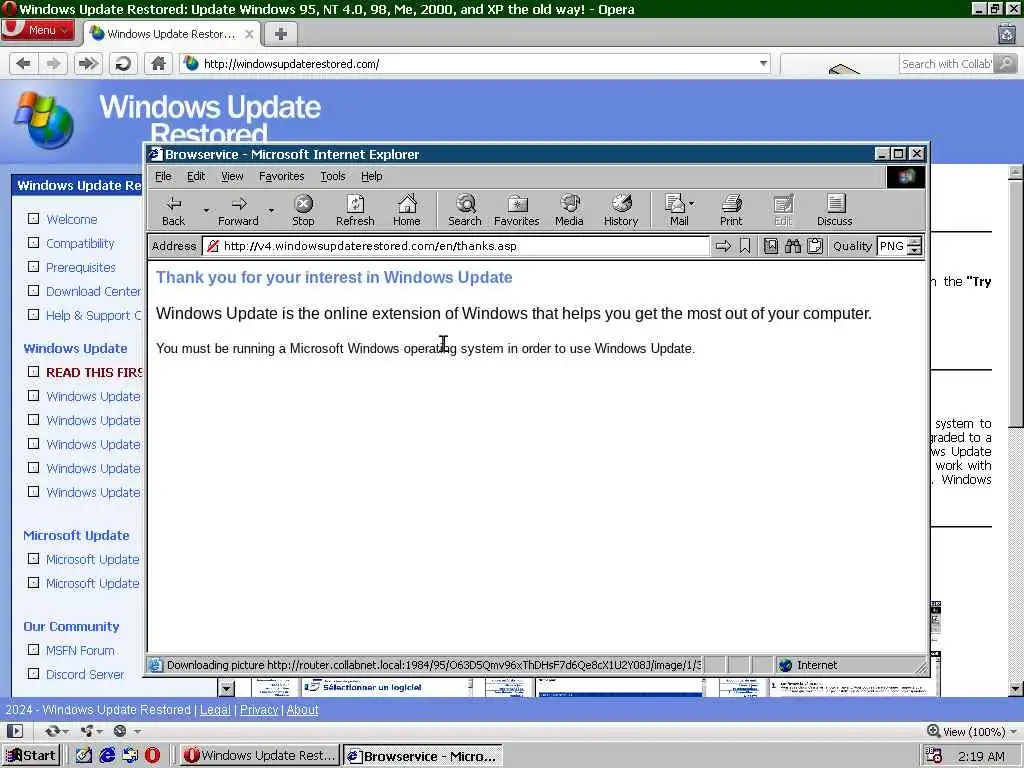
Task: Open the File menu in Browservice
Action: click(163, 176)
